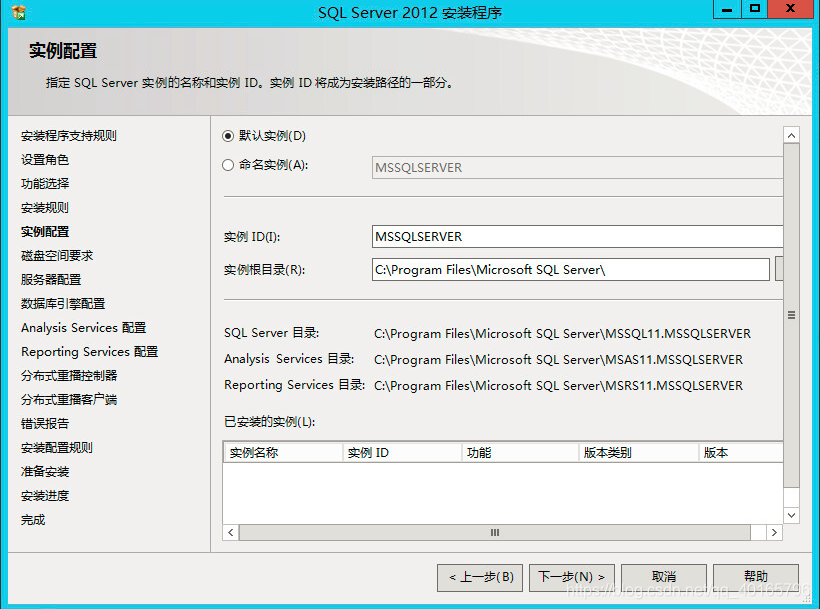Go back with the 上一步(B) button
This screenshot has height=609, width=820.
coord(480,577)
